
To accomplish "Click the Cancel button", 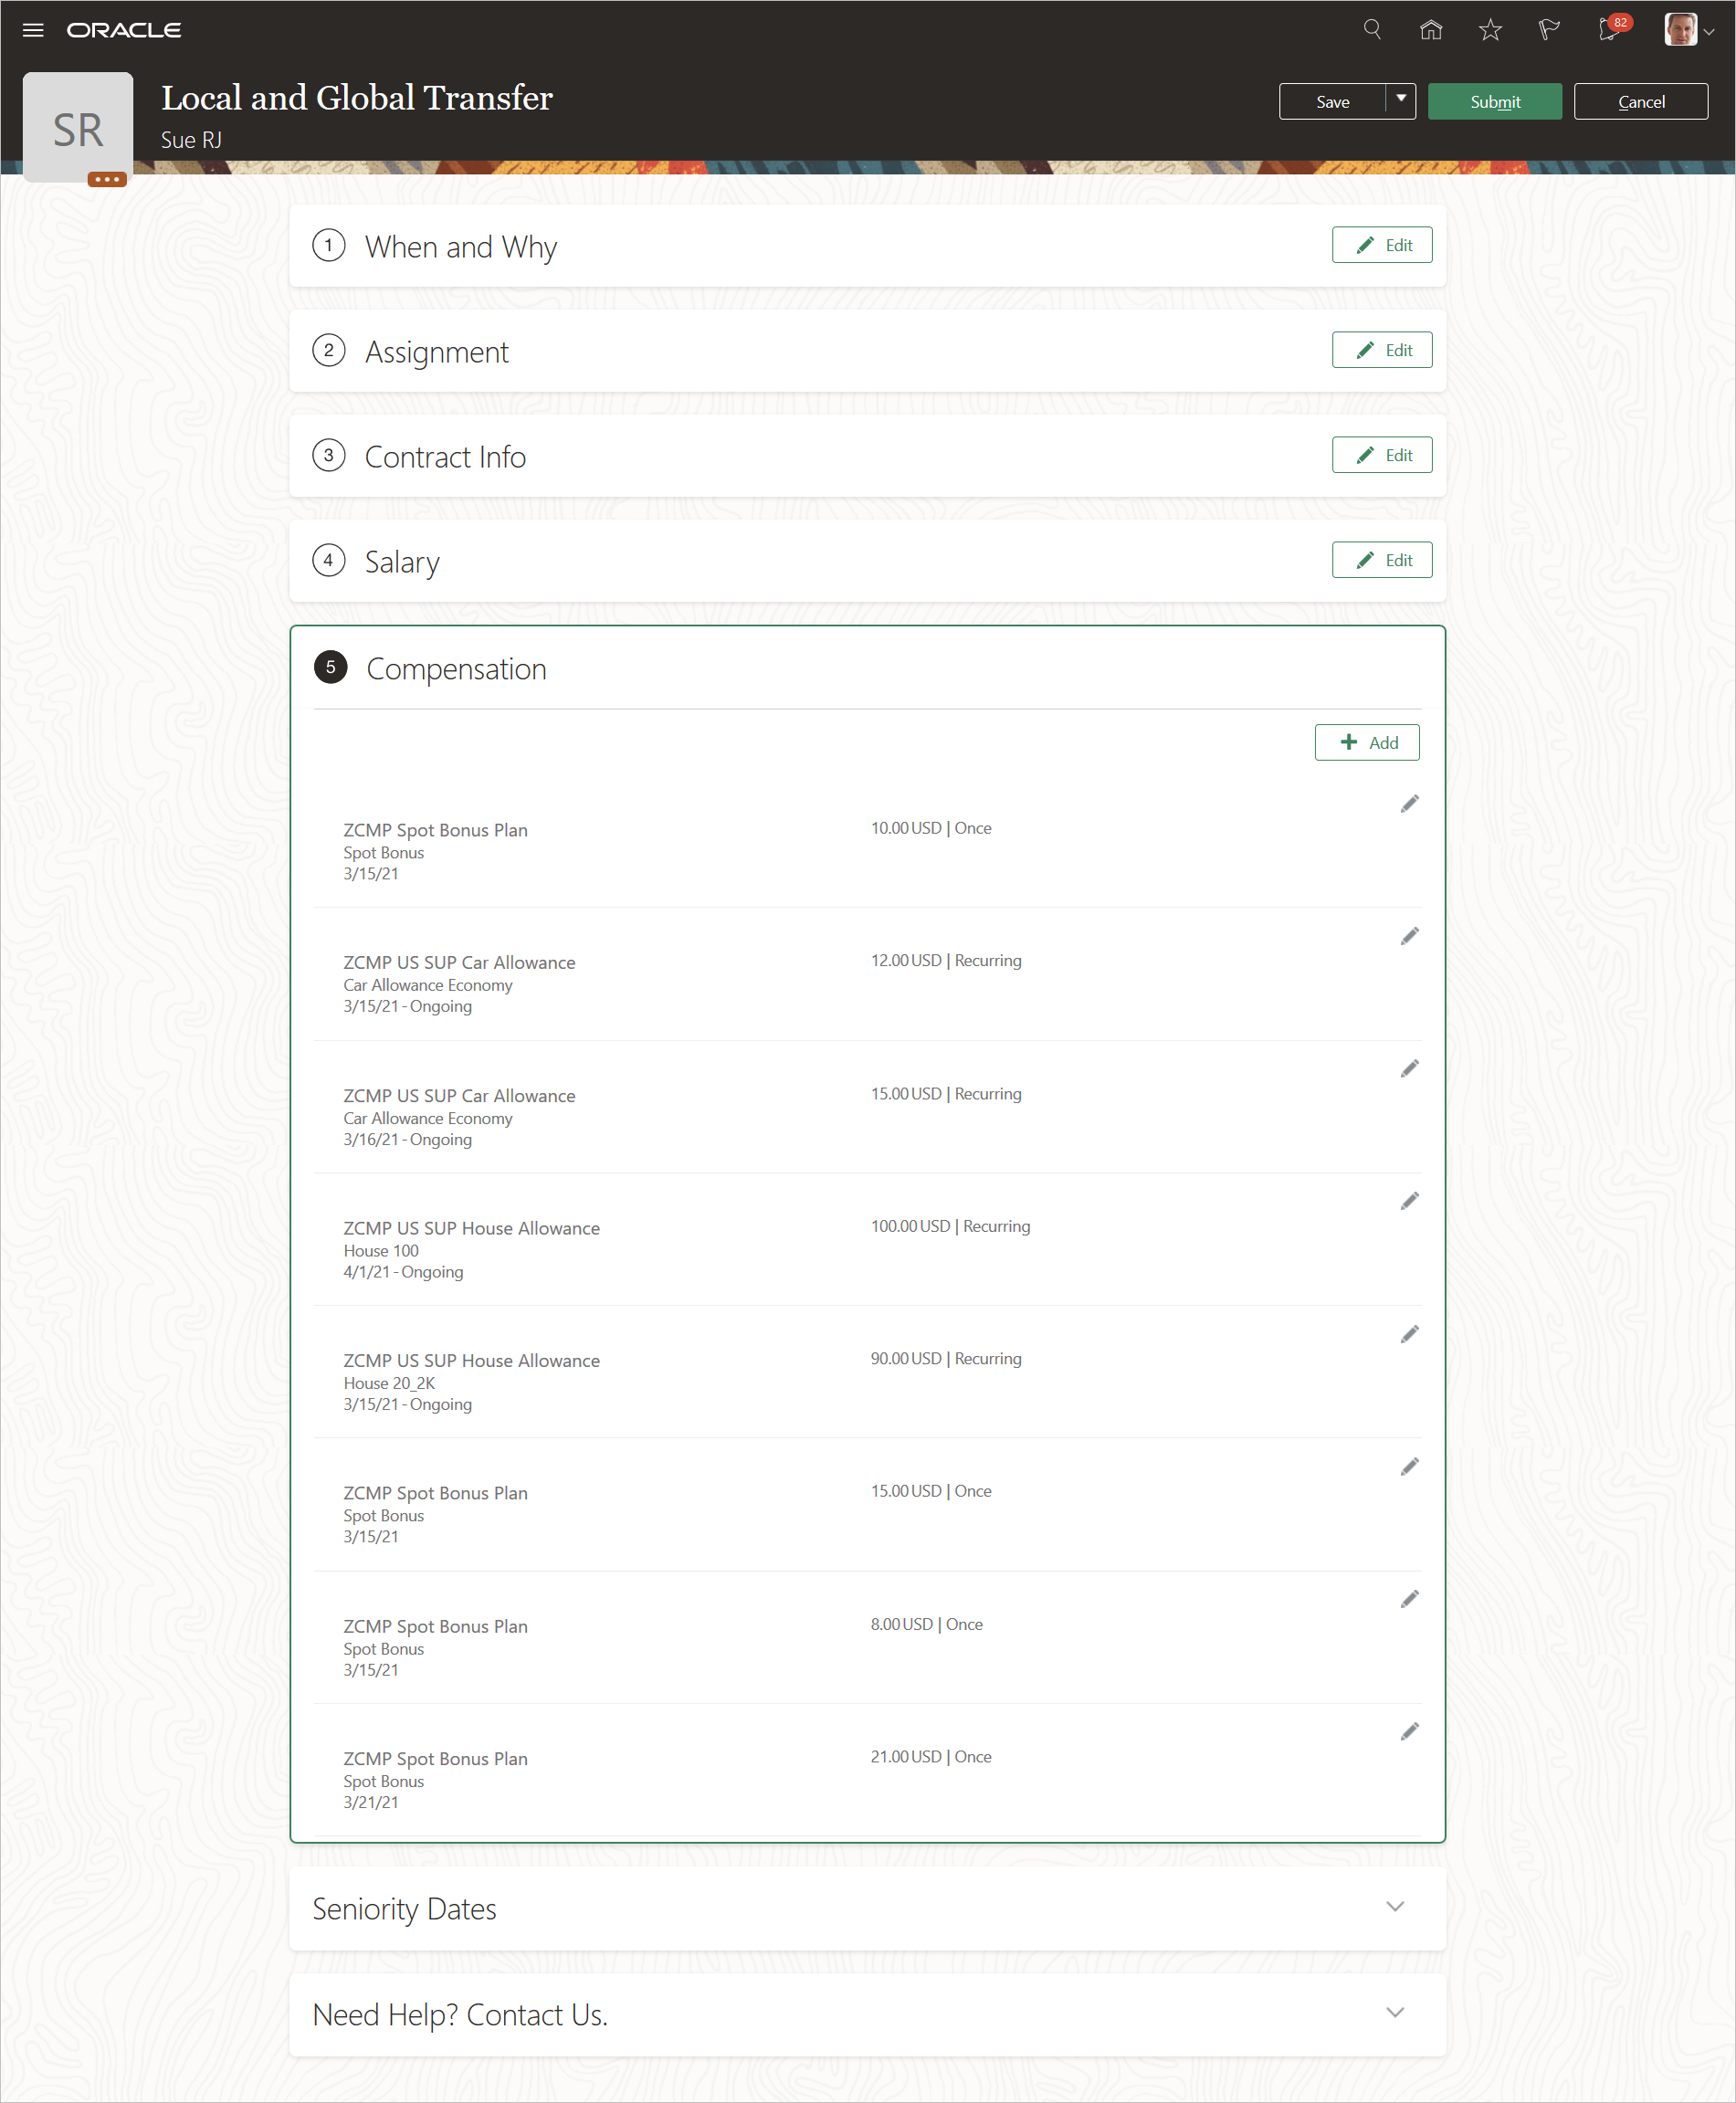I will (1640, 101).
